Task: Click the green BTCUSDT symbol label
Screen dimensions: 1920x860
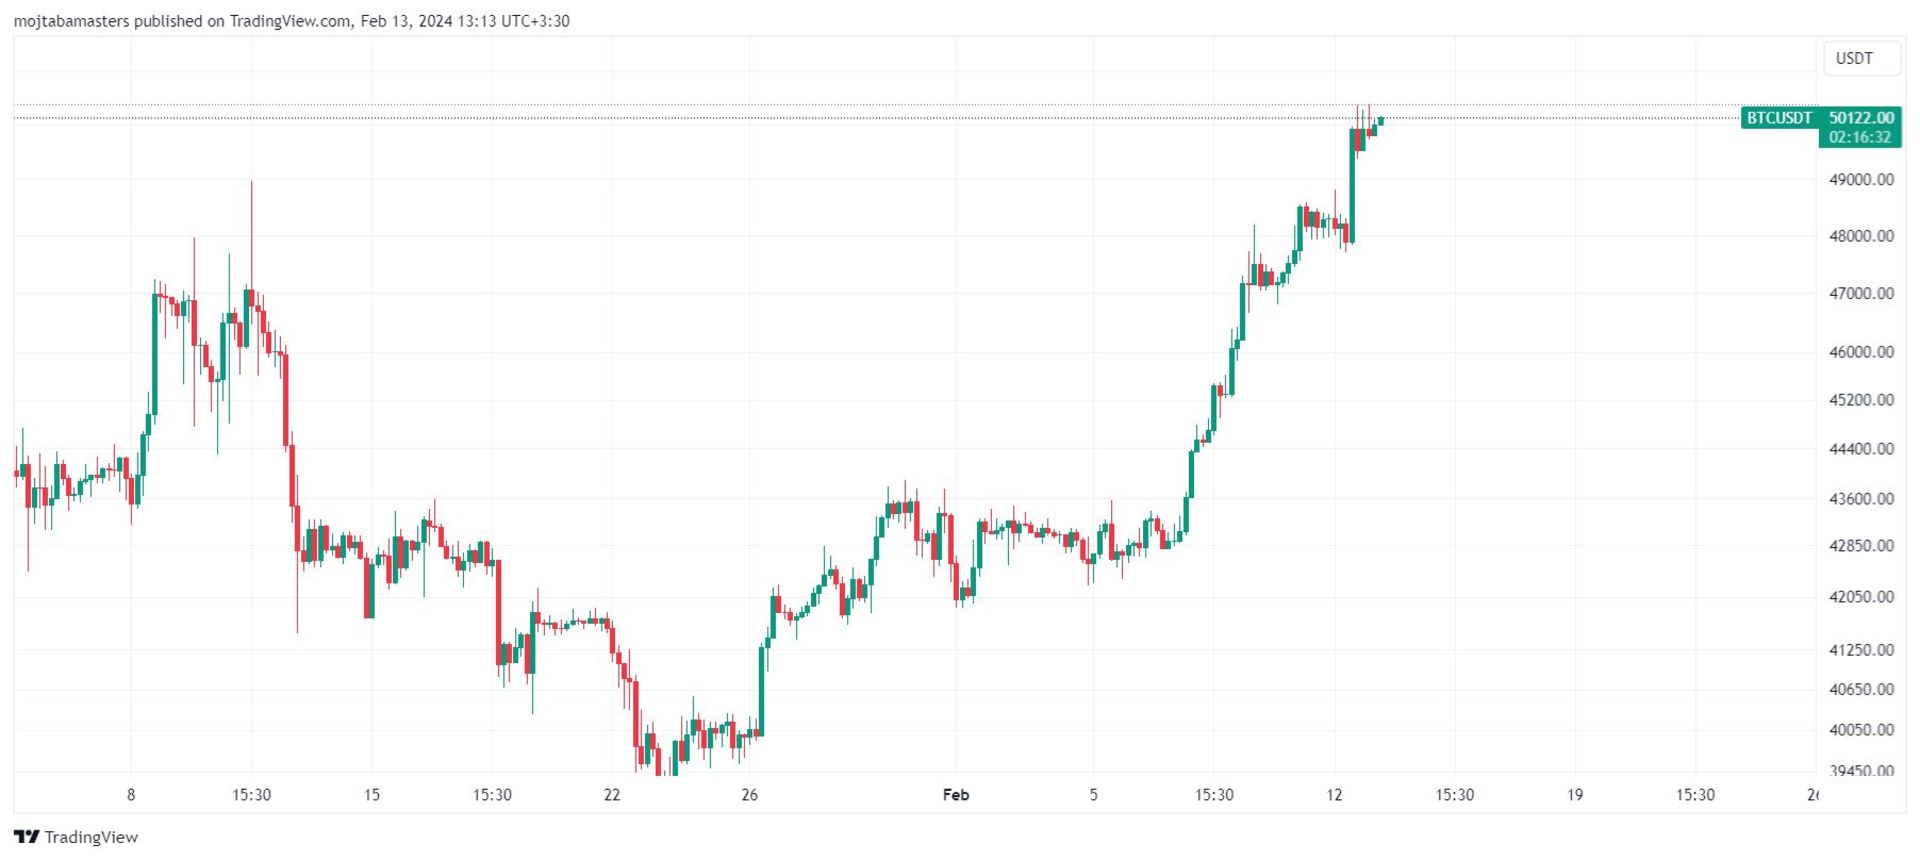Action: point(1779,118)
